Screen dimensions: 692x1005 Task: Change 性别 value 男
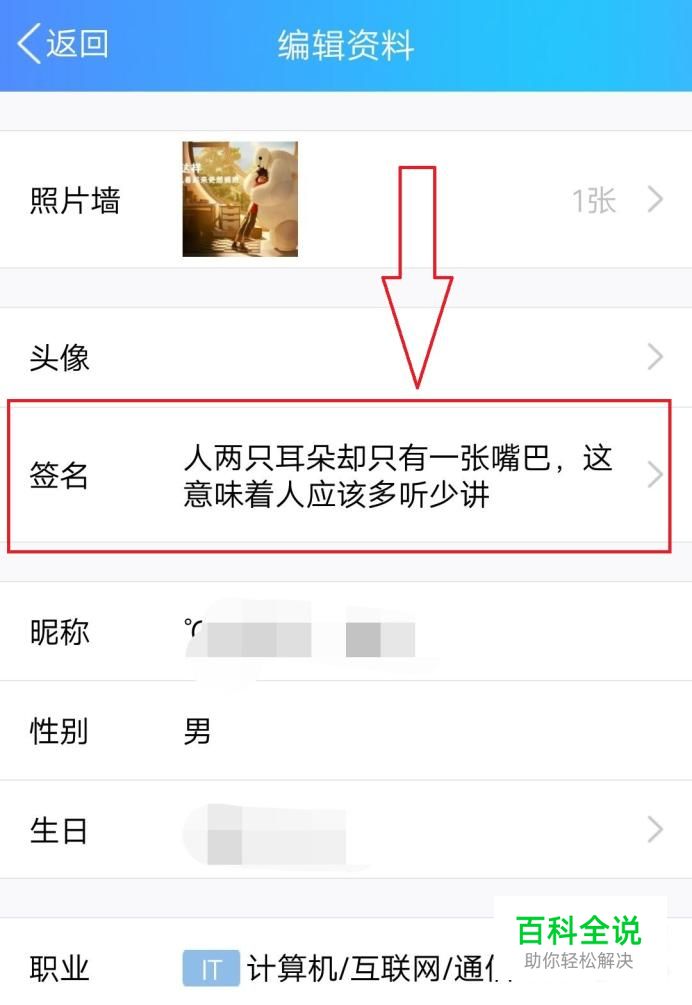tap(197, 731)
